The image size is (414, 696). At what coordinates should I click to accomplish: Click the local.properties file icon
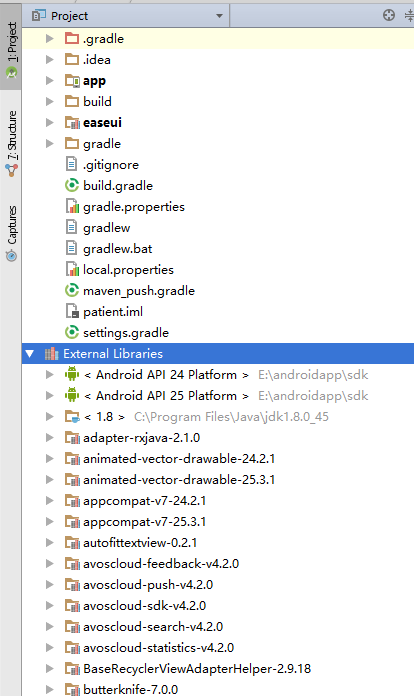click(72, 269)
